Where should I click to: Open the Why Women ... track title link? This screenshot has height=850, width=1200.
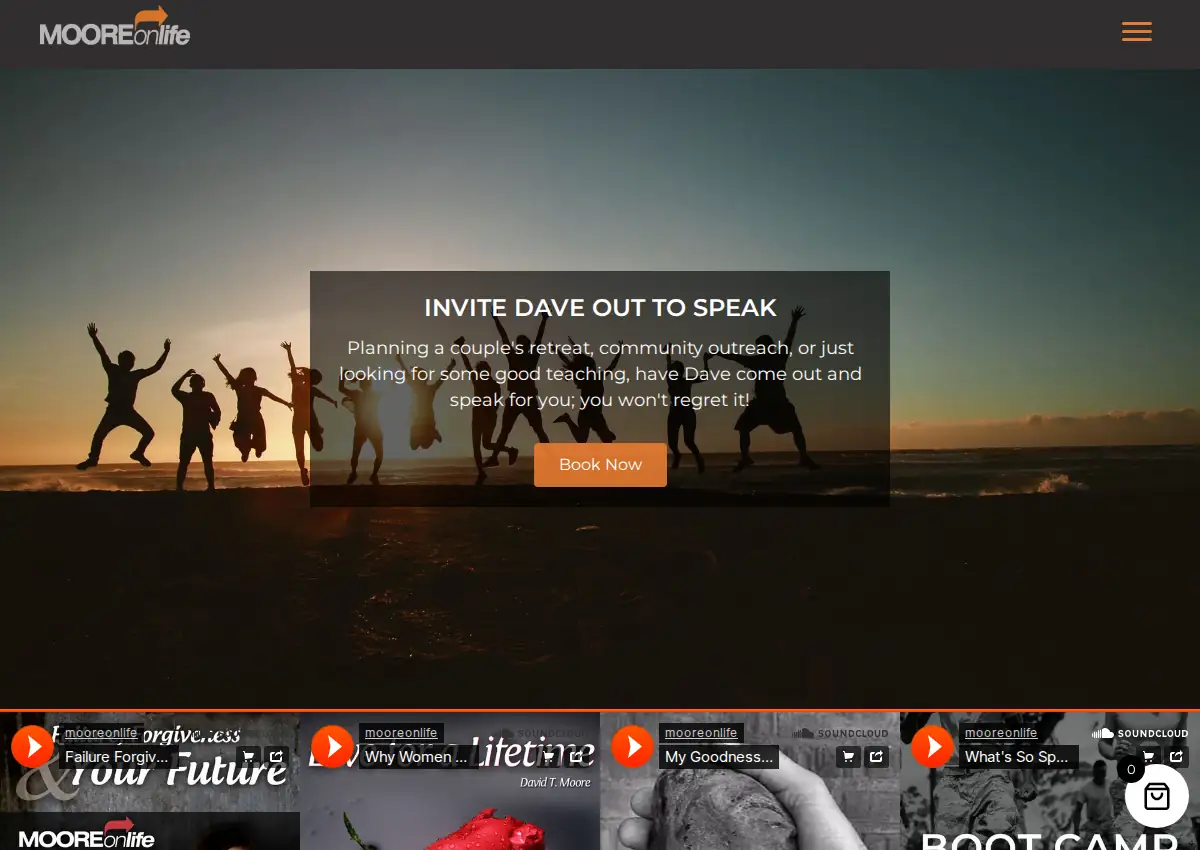(416, 757)
